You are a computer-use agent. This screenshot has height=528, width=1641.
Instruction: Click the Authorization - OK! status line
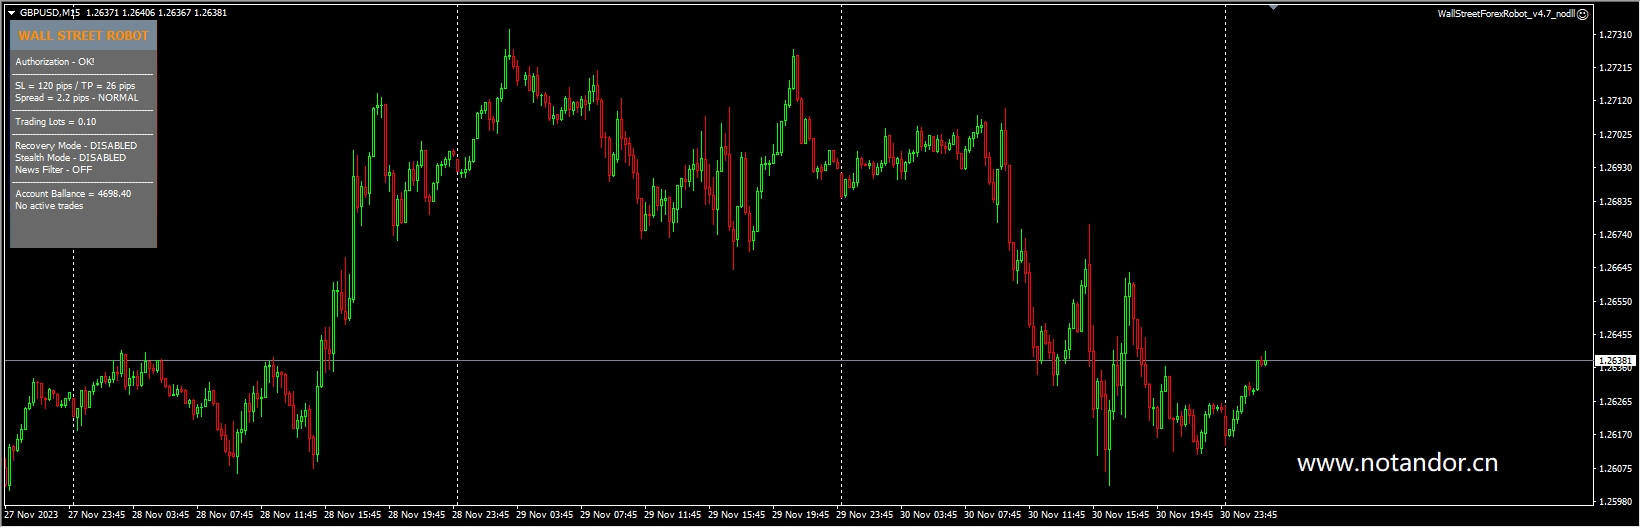[x=55, y=62]
